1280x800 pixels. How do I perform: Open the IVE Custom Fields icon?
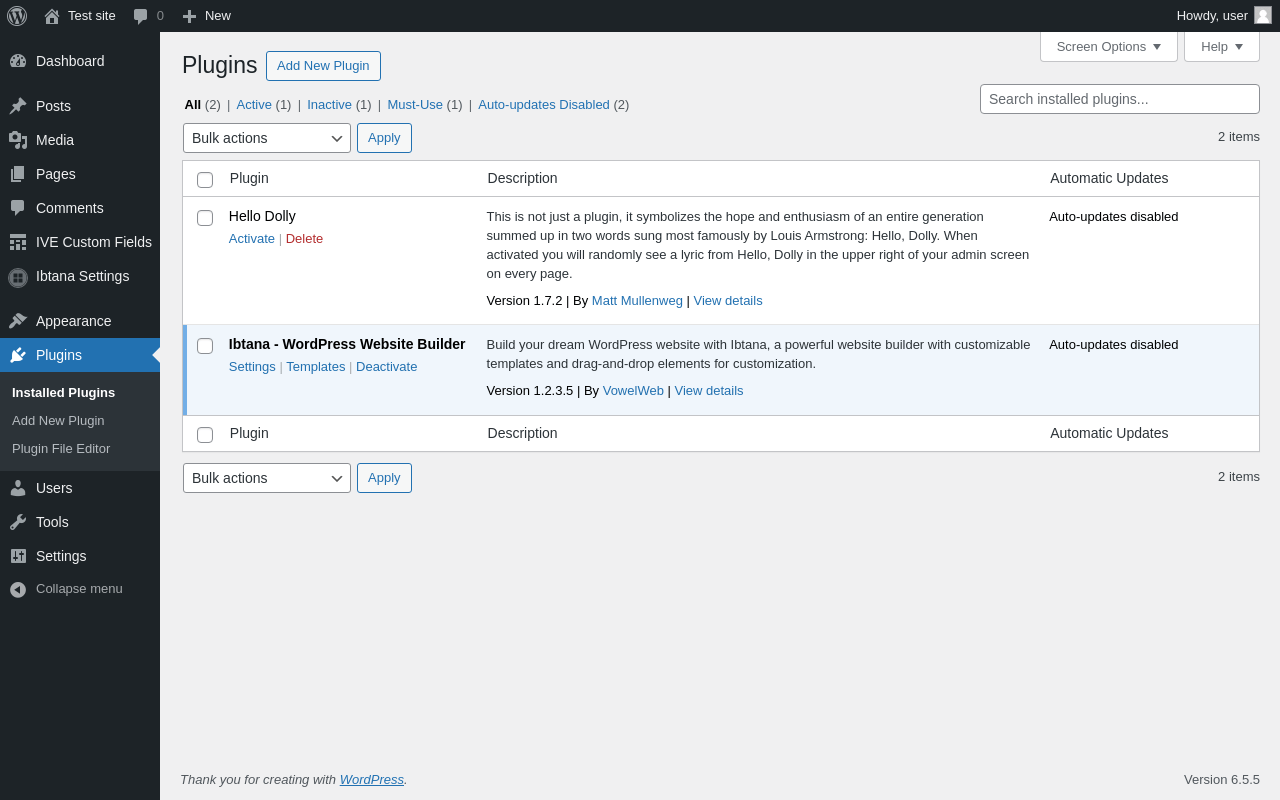coord(18,242)
